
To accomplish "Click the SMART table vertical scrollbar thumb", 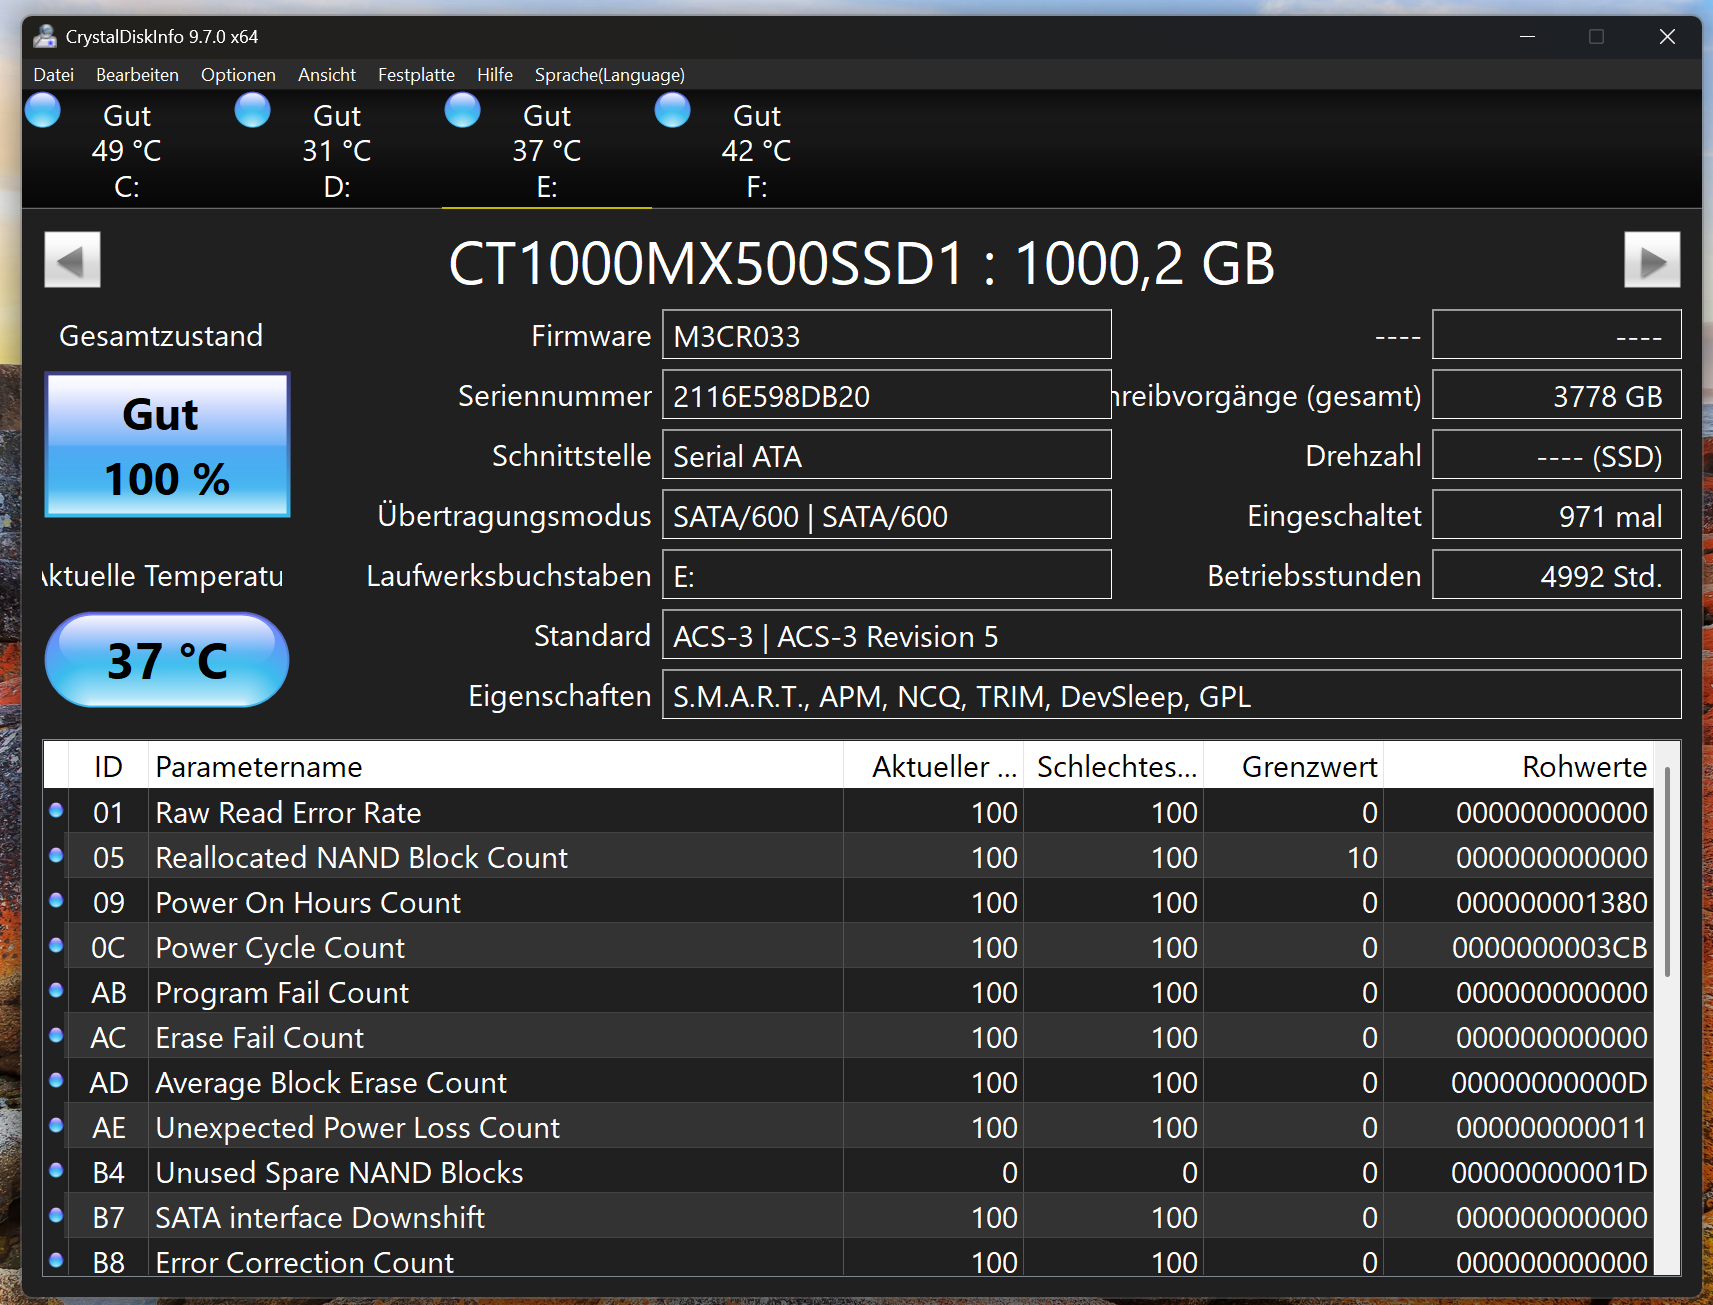I will tap(1667, 872).
